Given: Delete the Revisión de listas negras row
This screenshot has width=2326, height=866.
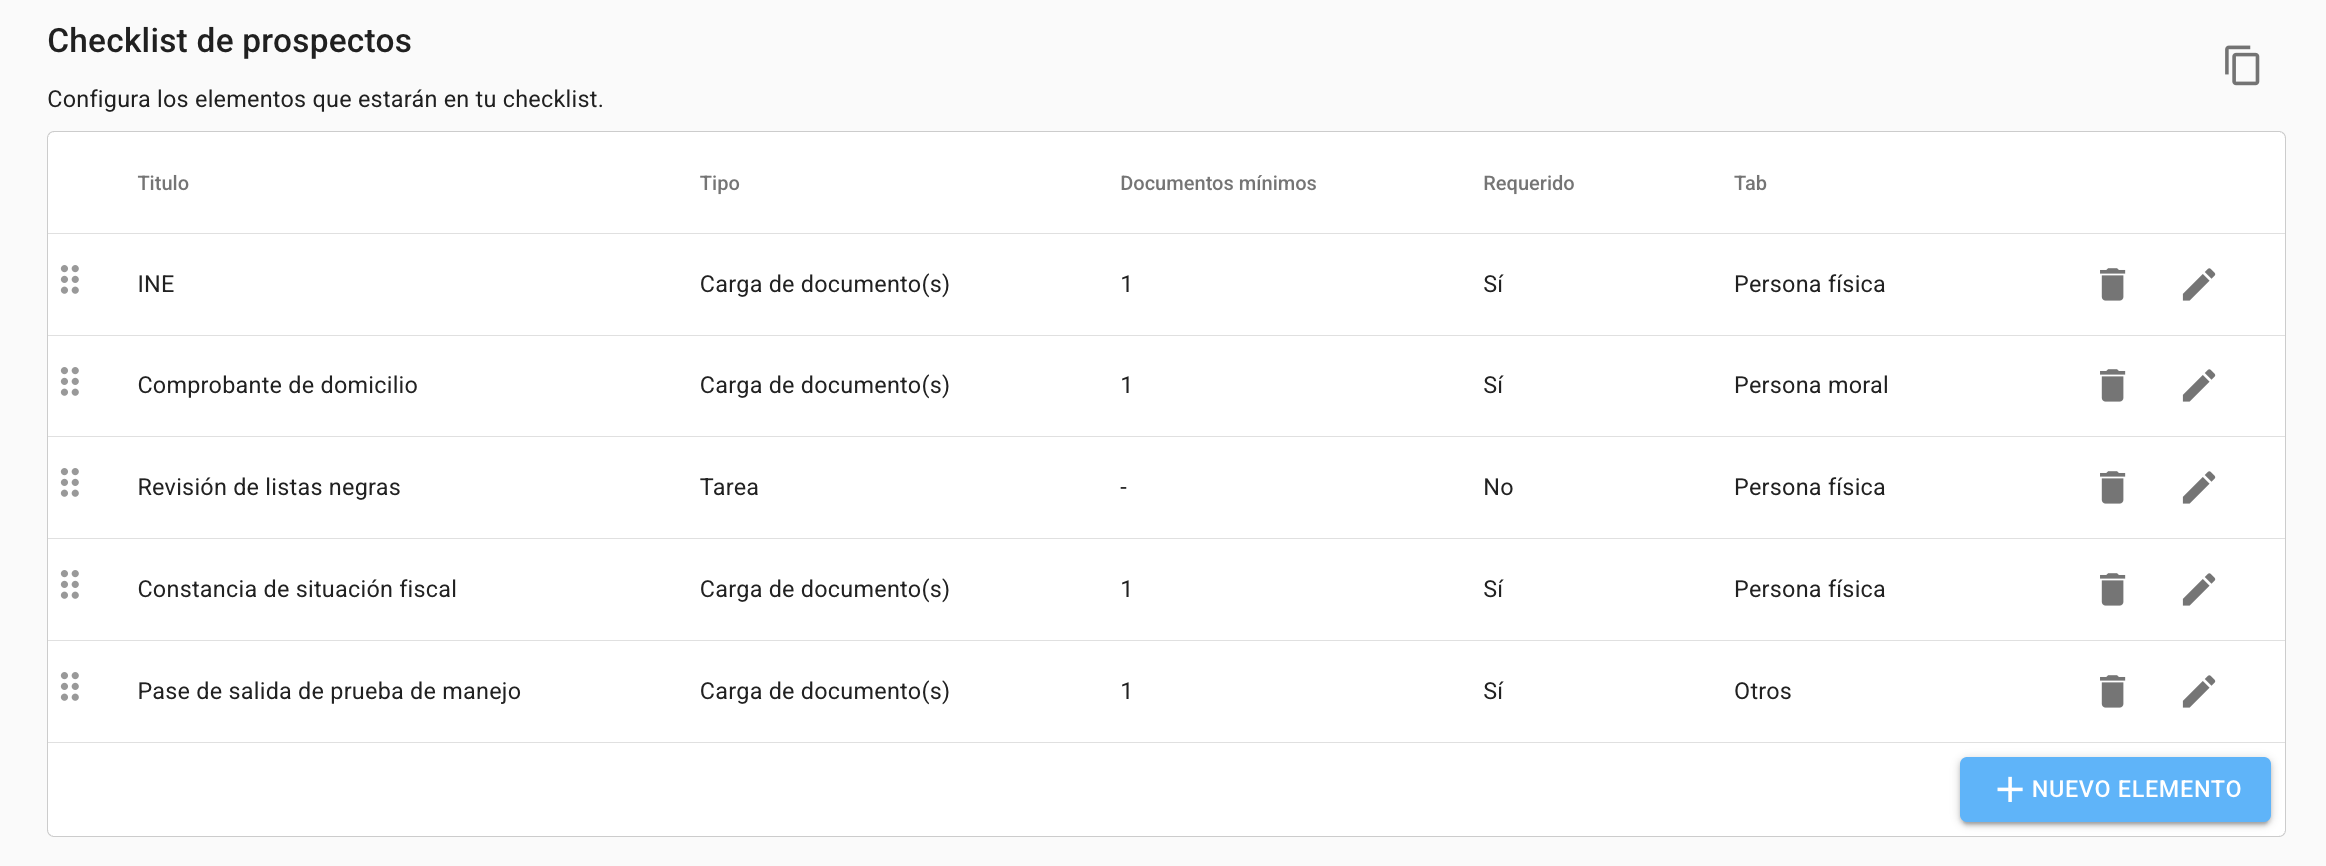Looking at the screenshot, I should click(x=2112, y=488).
